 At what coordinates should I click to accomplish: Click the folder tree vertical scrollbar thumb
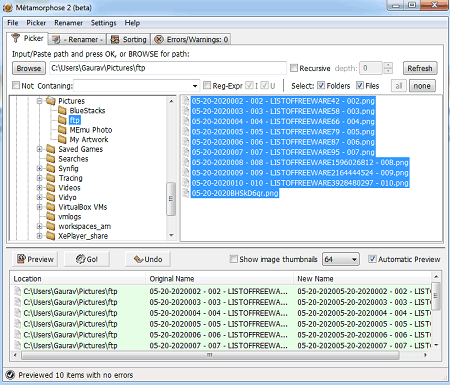pos(171,199)
